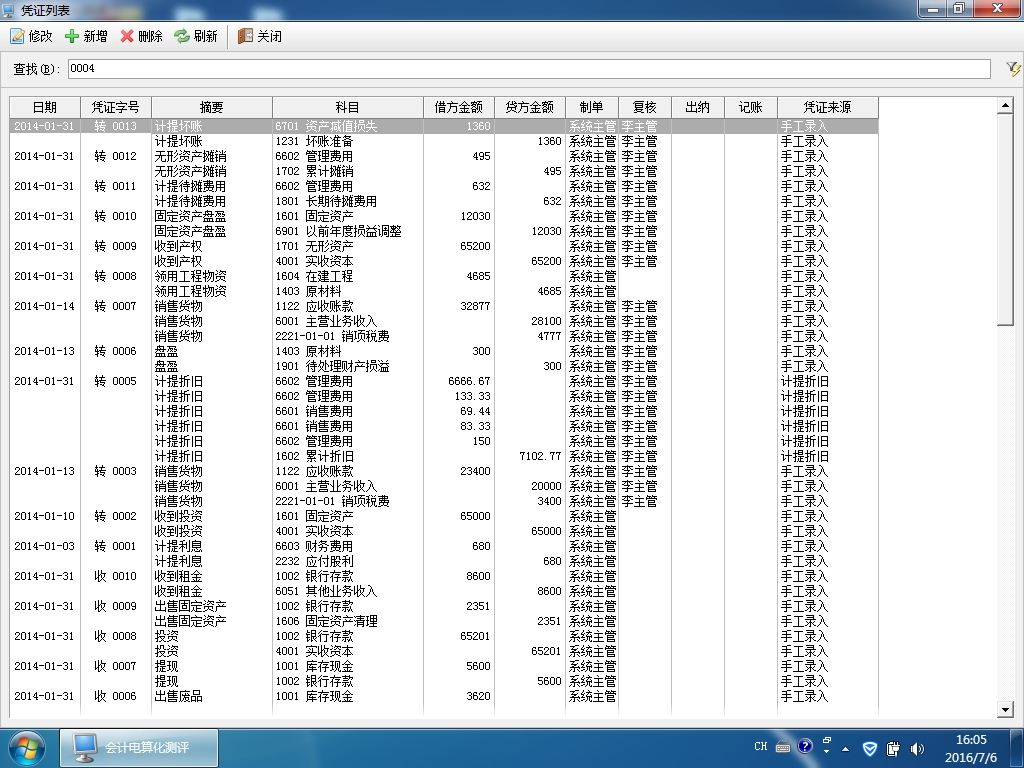
Task: Click subject cell 1231 坏账准备
Action: click(x=314, y=141)
